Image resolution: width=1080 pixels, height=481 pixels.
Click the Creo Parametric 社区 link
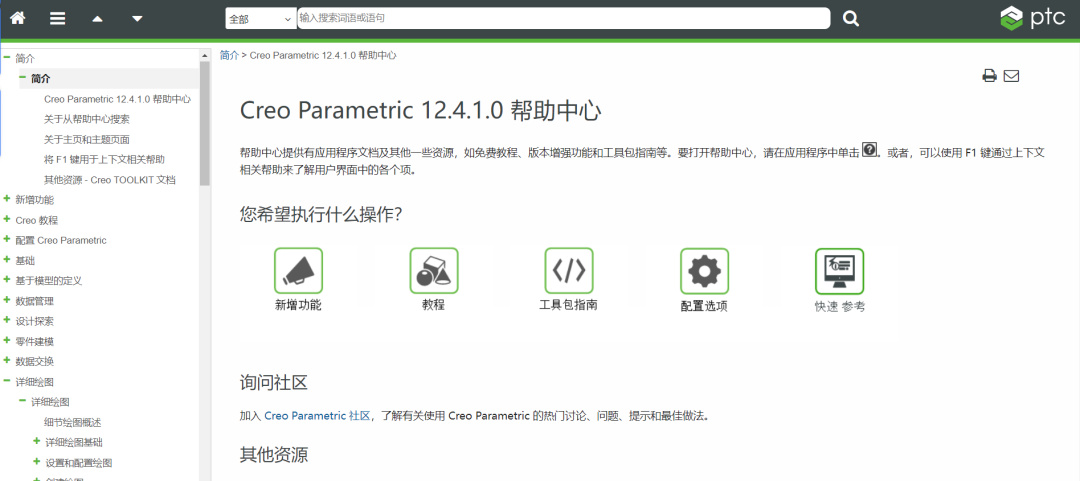coord(317,415)
